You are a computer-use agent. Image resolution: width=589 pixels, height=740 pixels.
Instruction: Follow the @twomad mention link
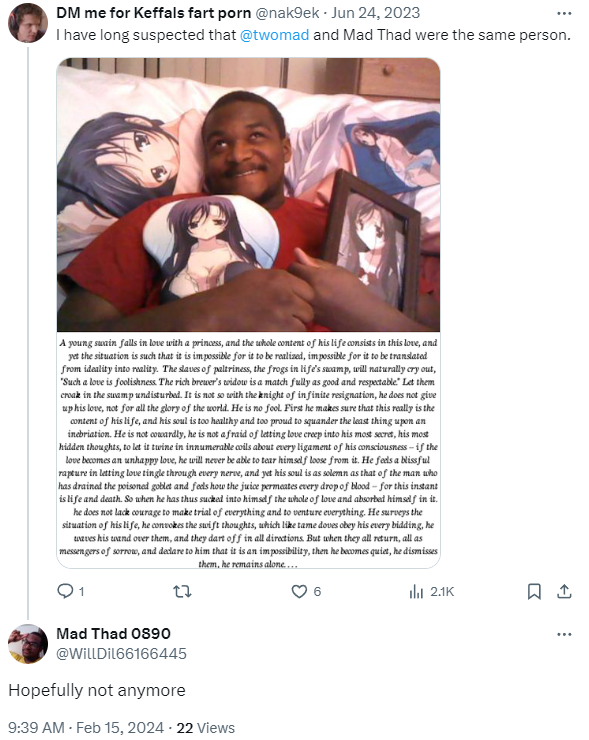(274, 35)
